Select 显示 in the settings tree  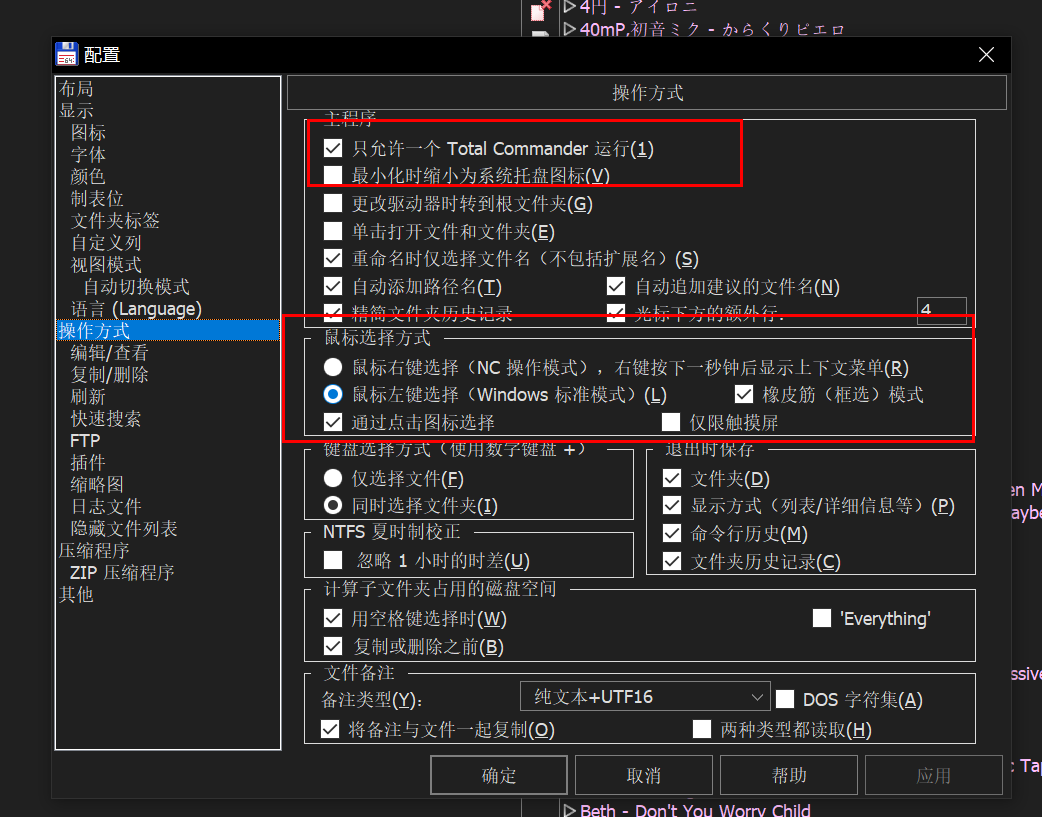pyautogui.click(x=76, y=110)
